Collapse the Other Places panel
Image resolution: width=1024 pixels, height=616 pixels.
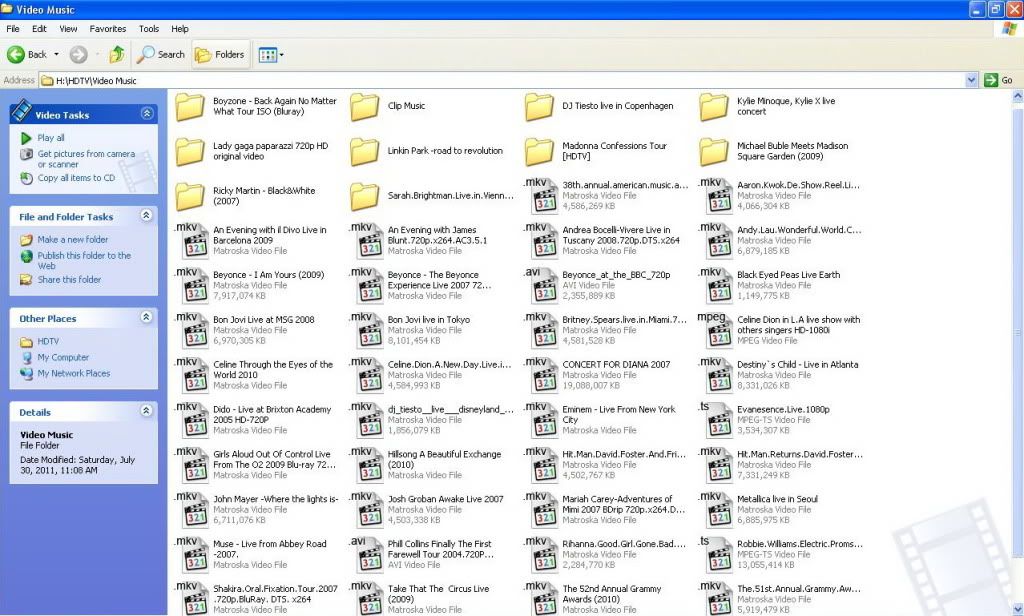pyautogui.click(x=146, y=317)
